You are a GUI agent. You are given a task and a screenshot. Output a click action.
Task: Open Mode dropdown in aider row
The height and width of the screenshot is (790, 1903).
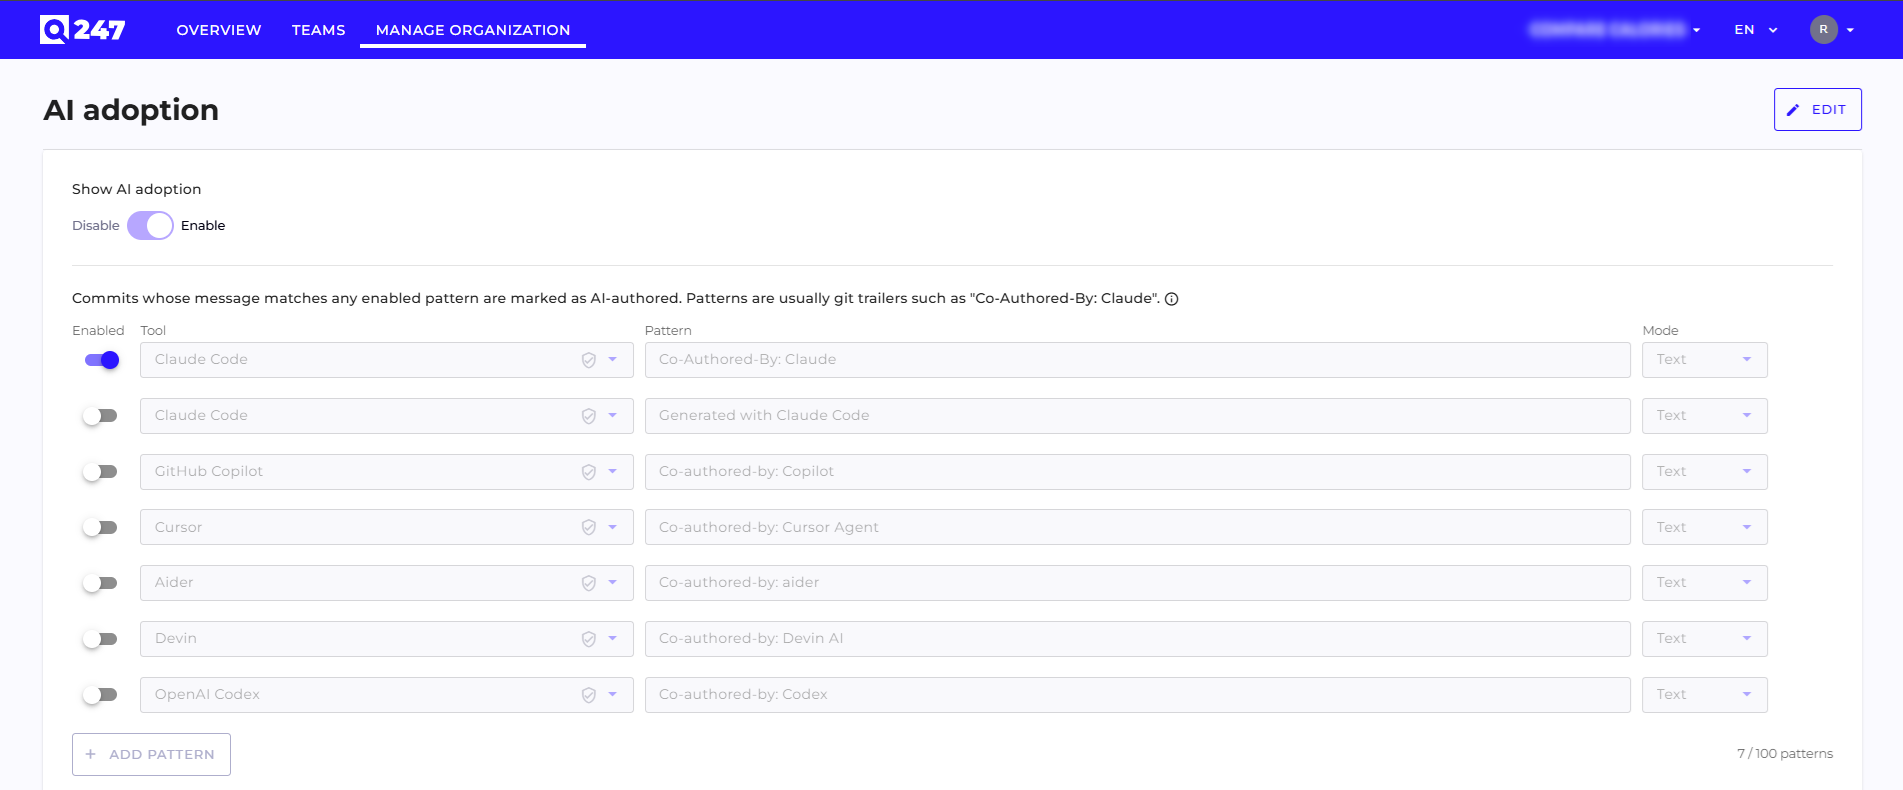pyautogui.click(x=1704, y=583)
